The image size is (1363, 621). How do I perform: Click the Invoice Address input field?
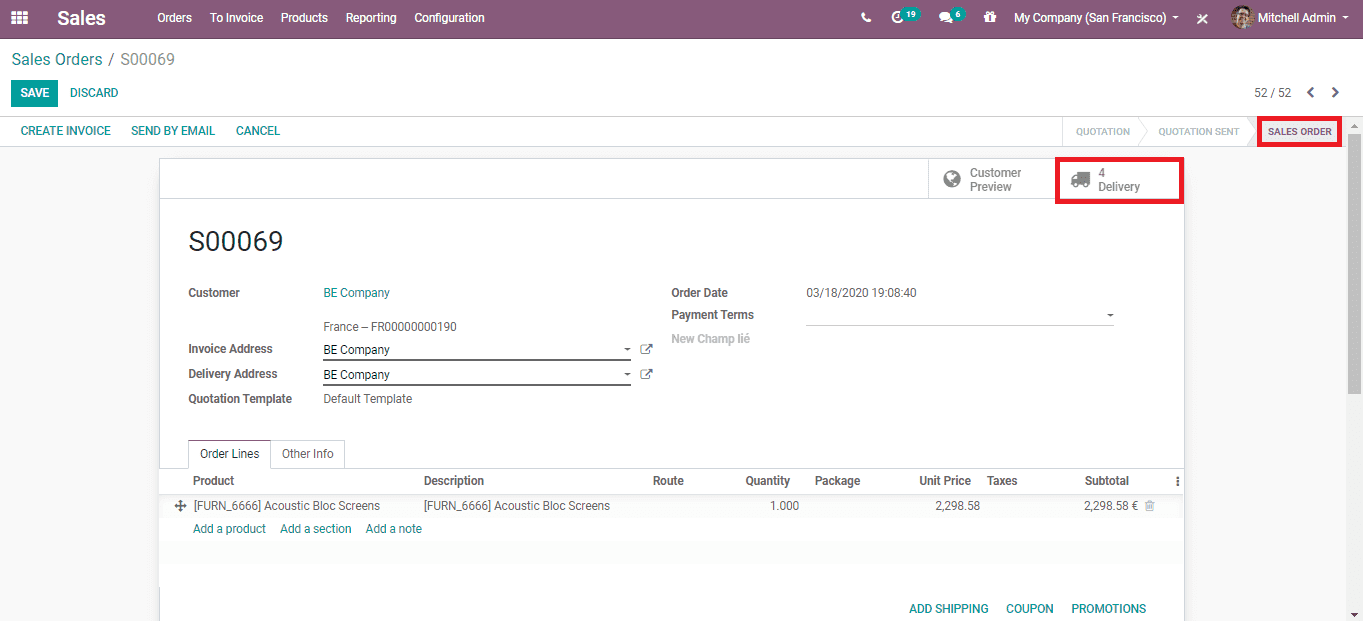[x=468, y=350]
